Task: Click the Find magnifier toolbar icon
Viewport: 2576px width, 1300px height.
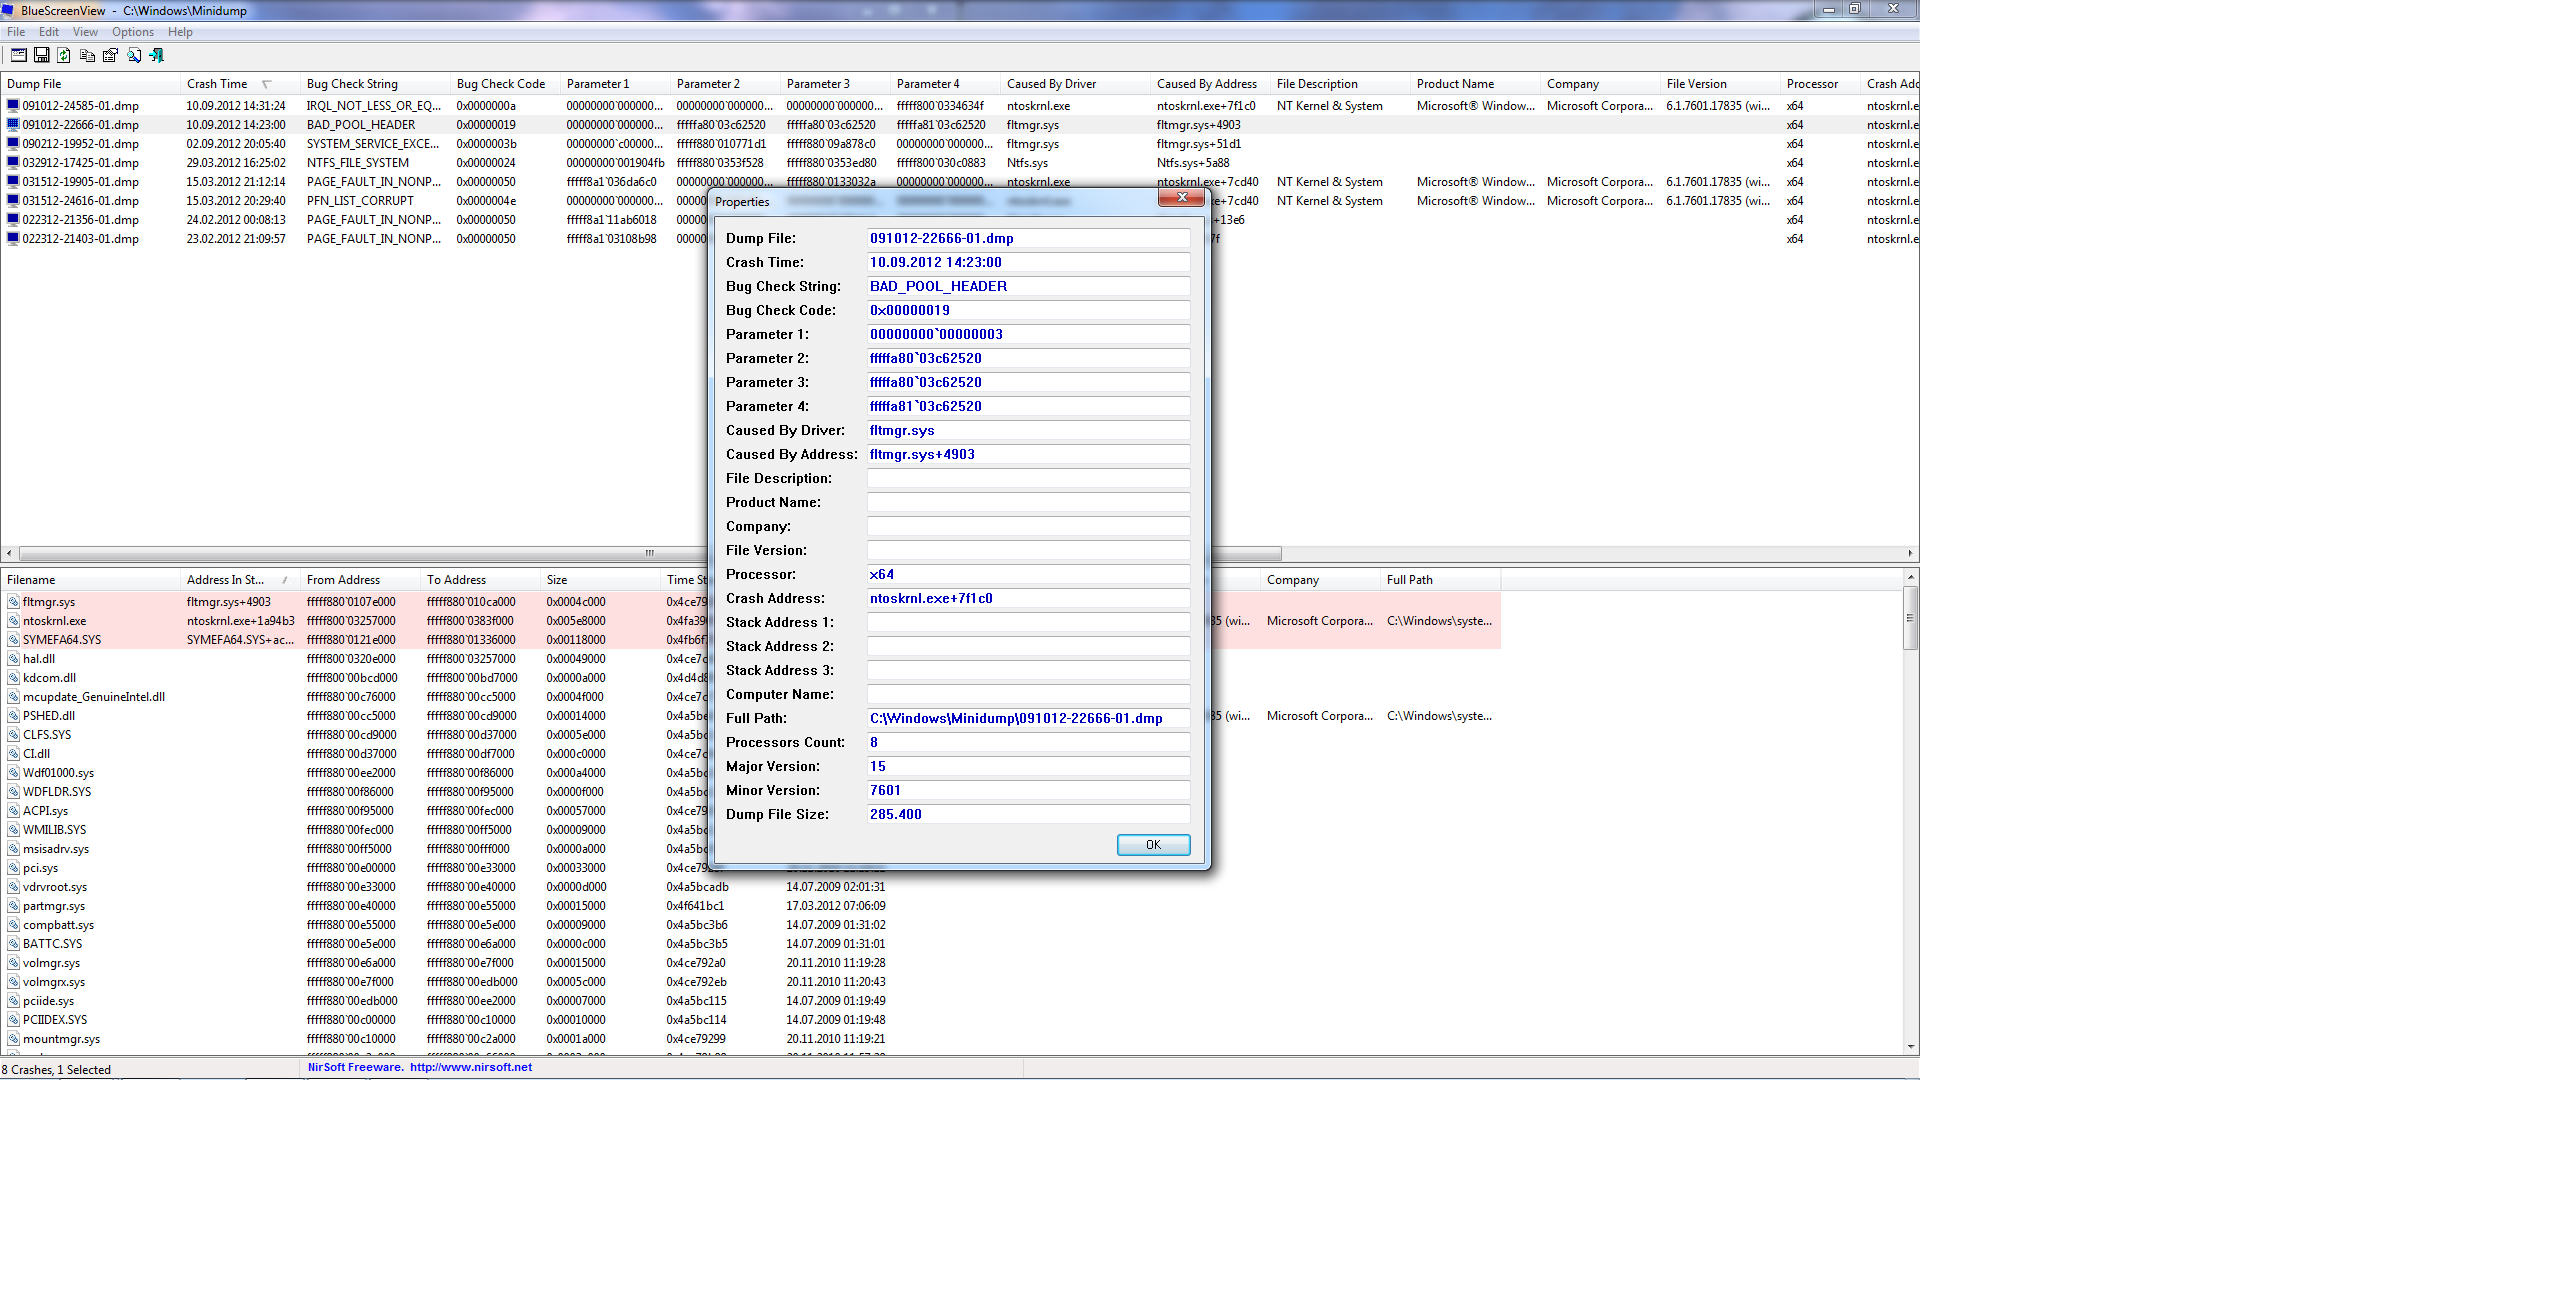Action: tap(134, 56)
